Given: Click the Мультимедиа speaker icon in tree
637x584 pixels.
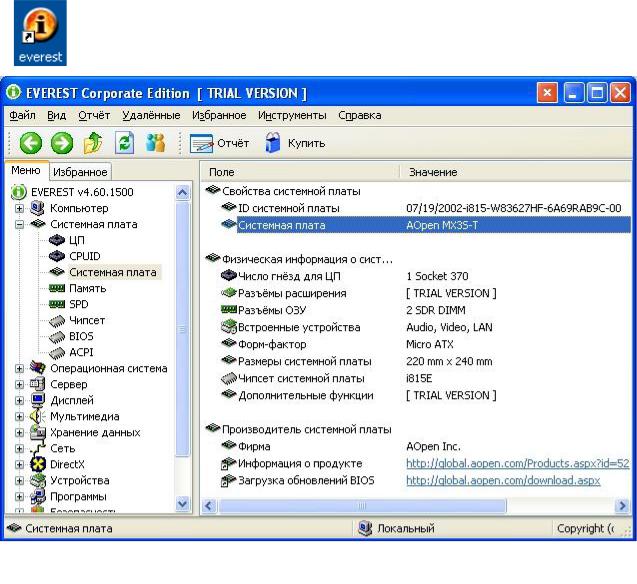Looking at the screenshot, I should [x=37, y=416].
